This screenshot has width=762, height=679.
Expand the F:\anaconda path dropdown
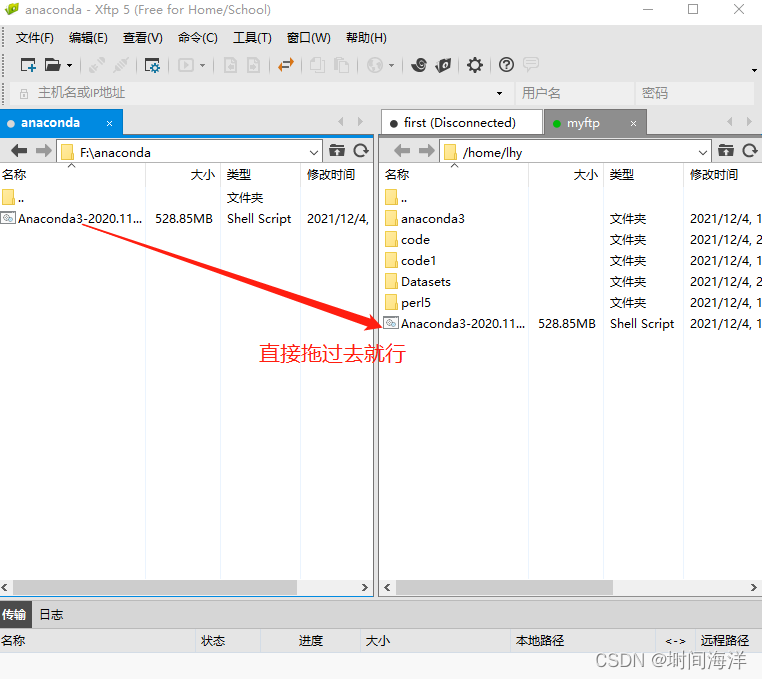click(314, 153)
